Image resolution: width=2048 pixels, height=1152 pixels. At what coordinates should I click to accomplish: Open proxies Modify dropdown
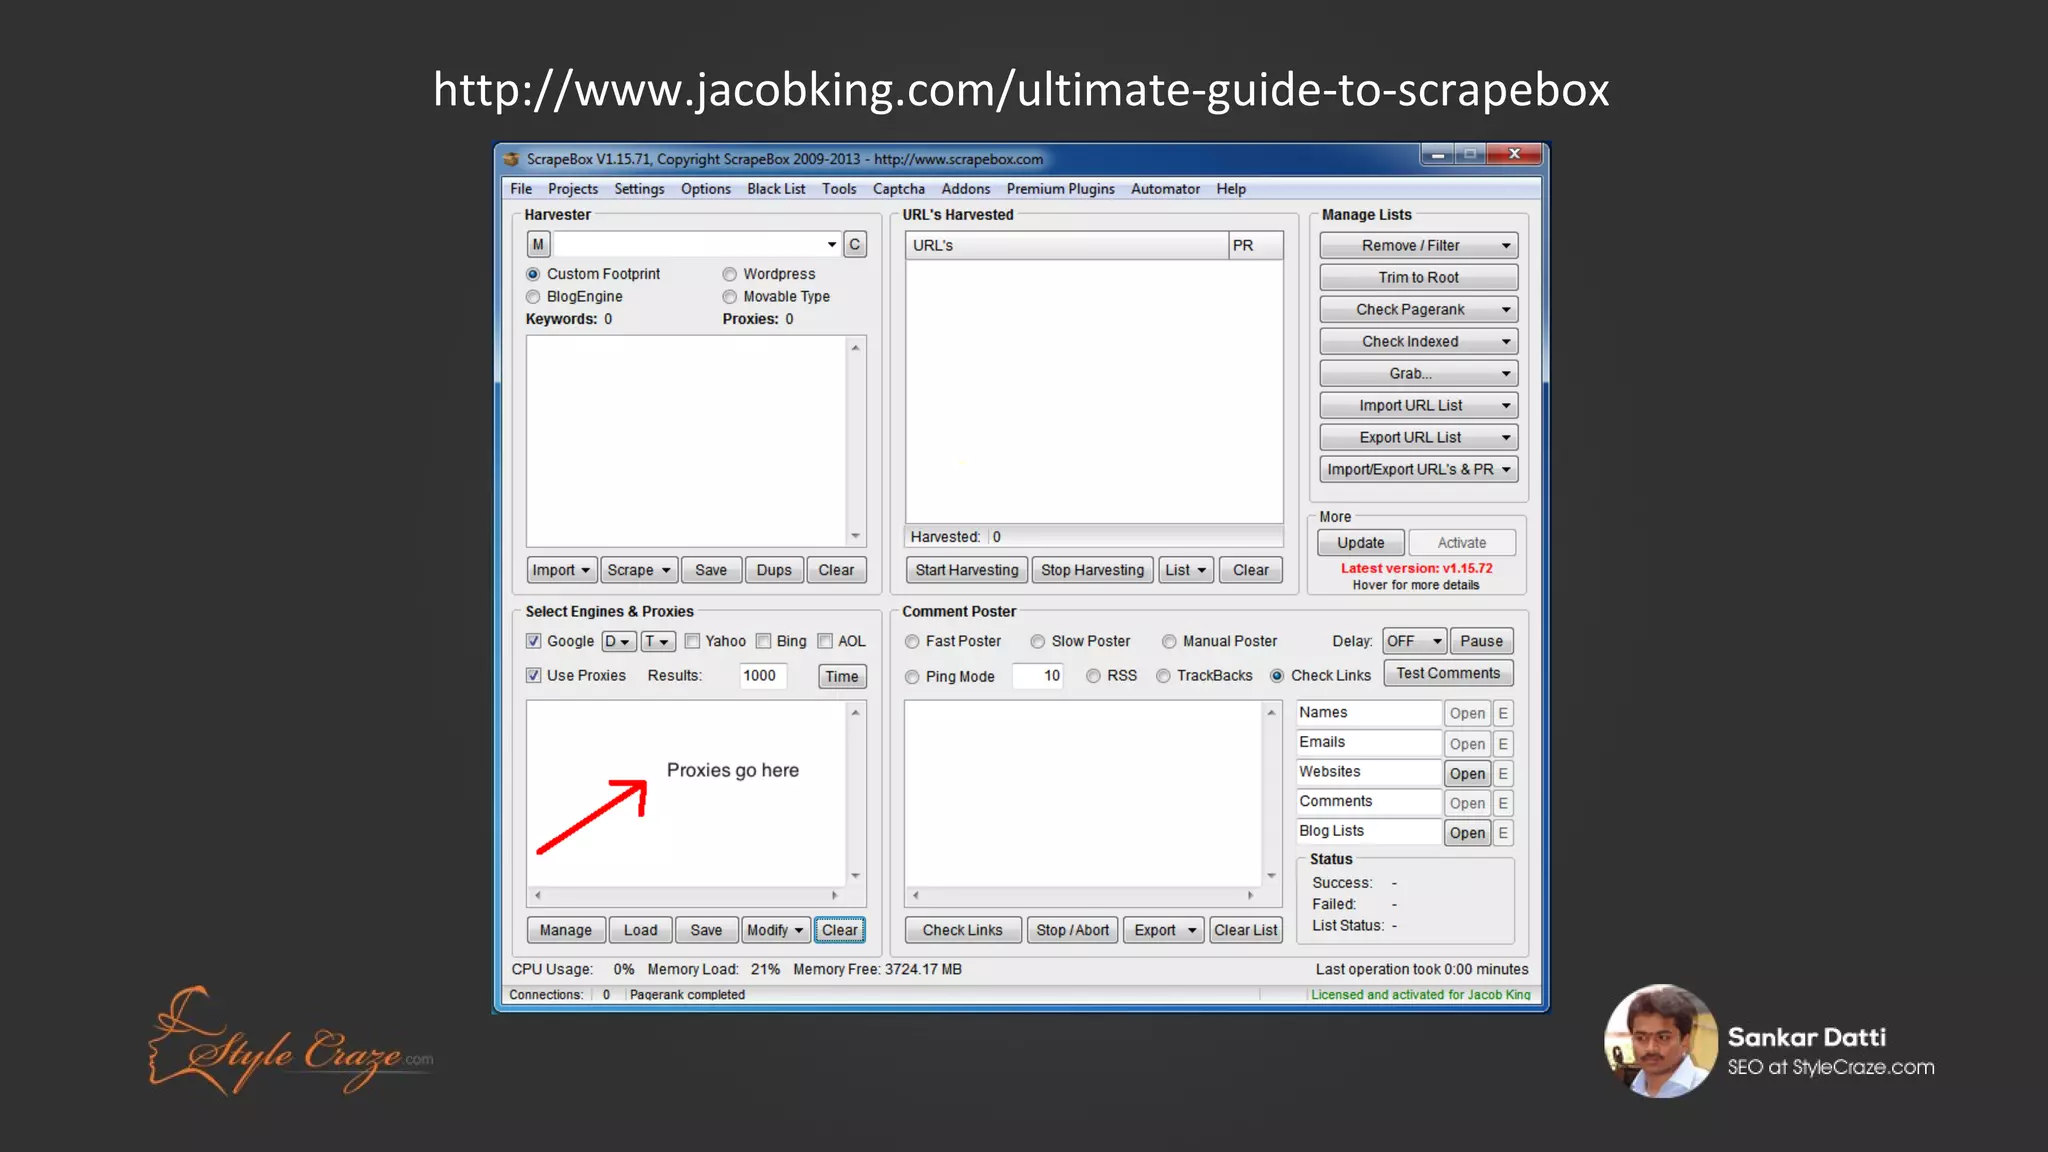coord(775,930)
